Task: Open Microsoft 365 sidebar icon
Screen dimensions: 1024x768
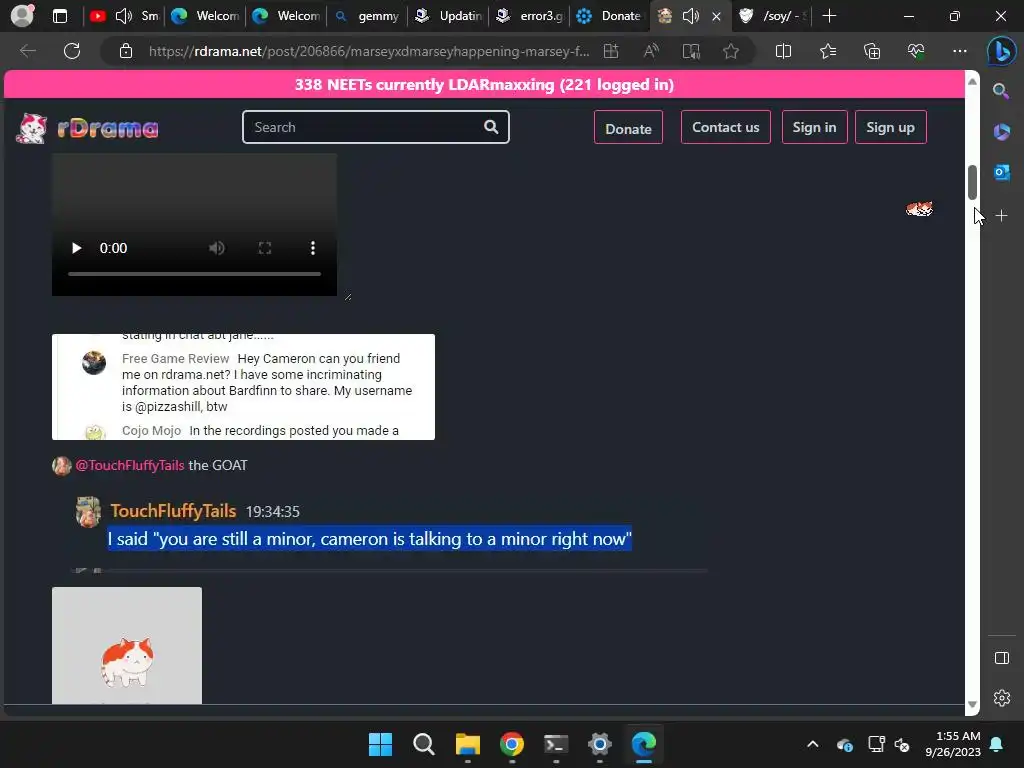Action: [1001, 132]
